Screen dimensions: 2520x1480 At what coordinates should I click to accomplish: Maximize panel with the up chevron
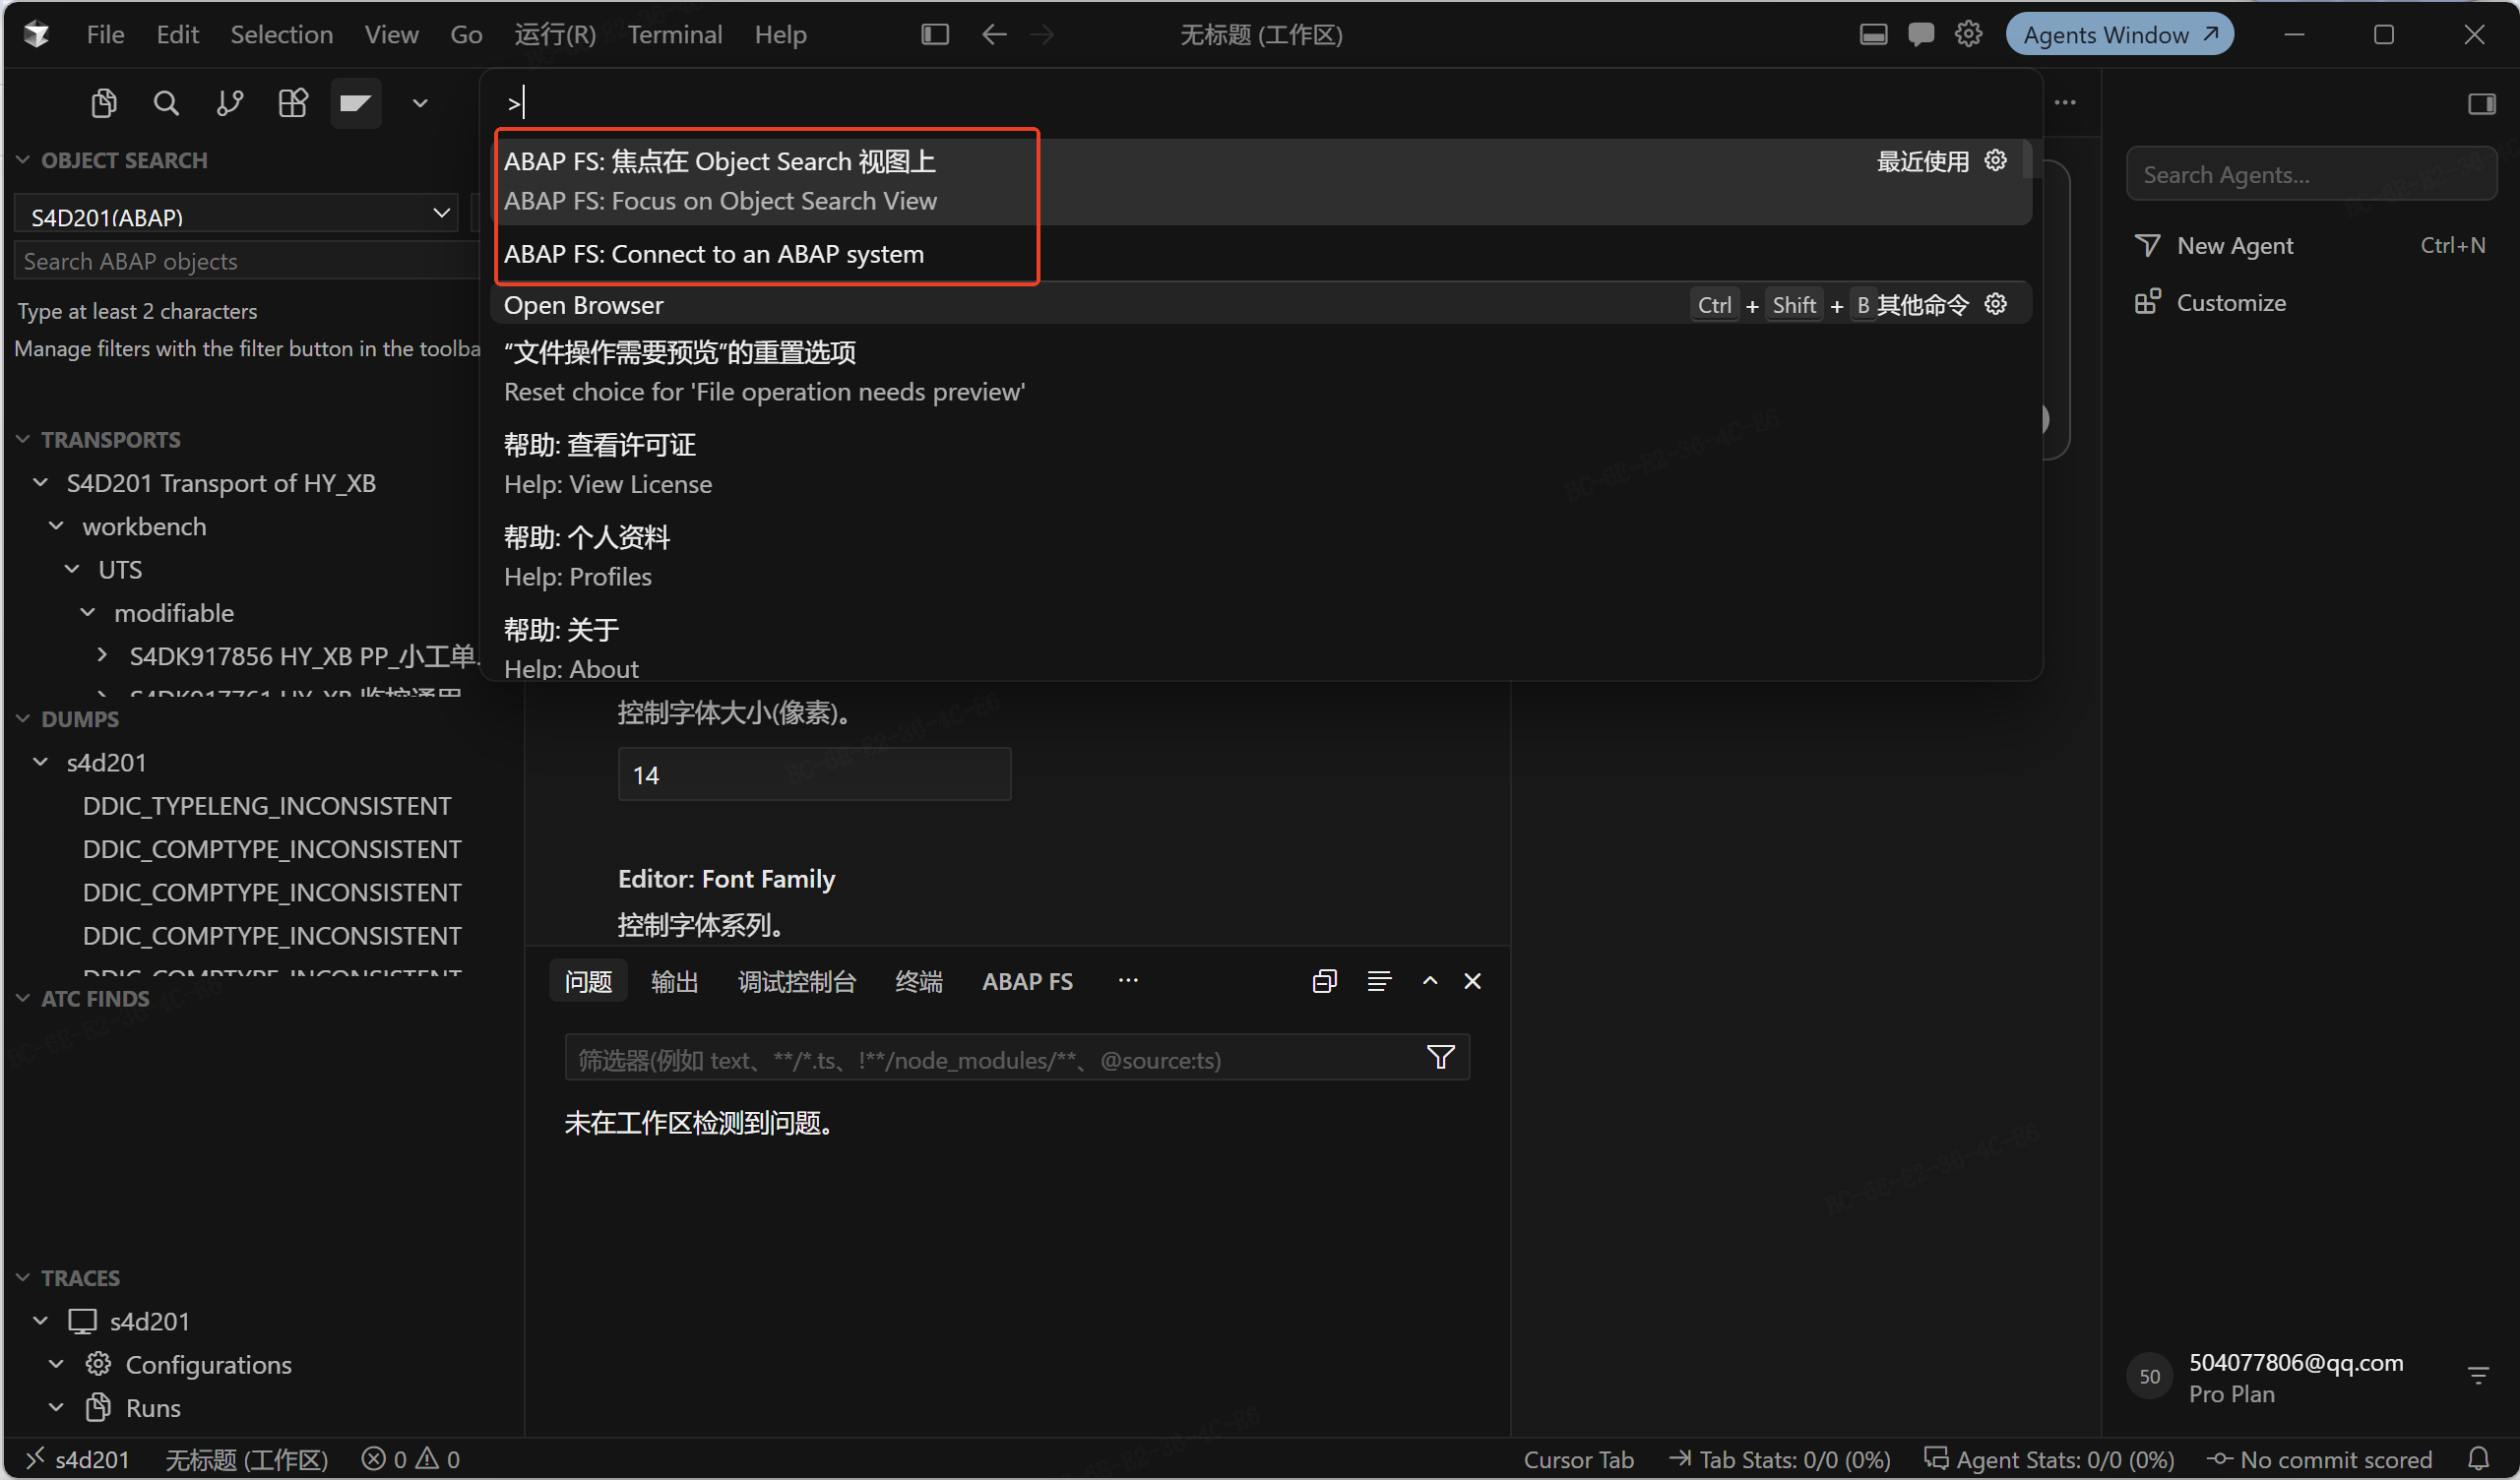(1430, 982)
